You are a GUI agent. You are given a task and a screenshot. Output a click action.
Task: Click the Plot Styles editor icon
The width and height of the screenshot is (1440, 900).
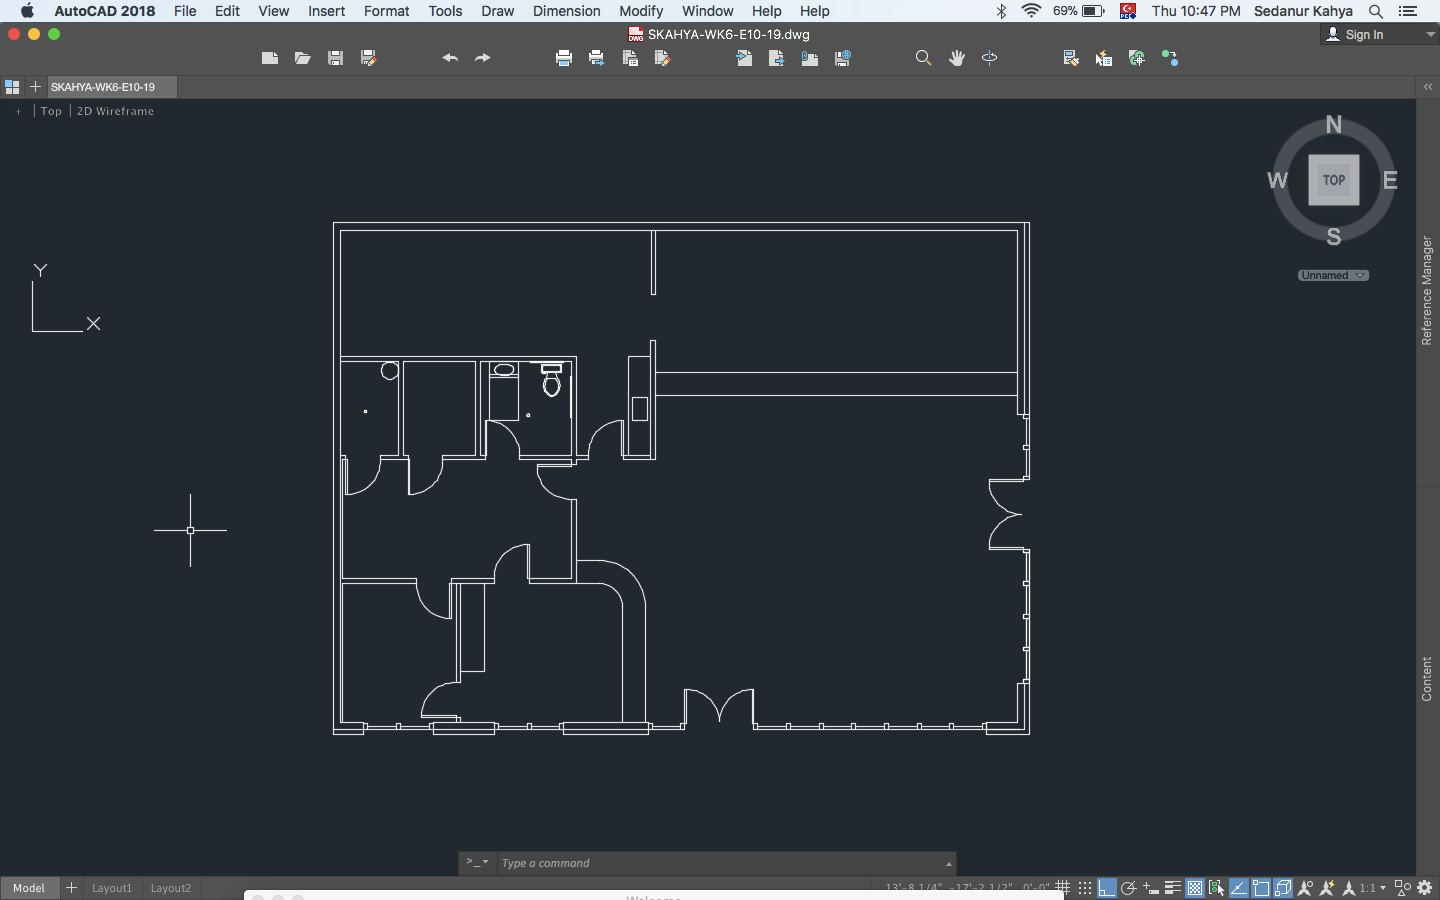[662, 58]
